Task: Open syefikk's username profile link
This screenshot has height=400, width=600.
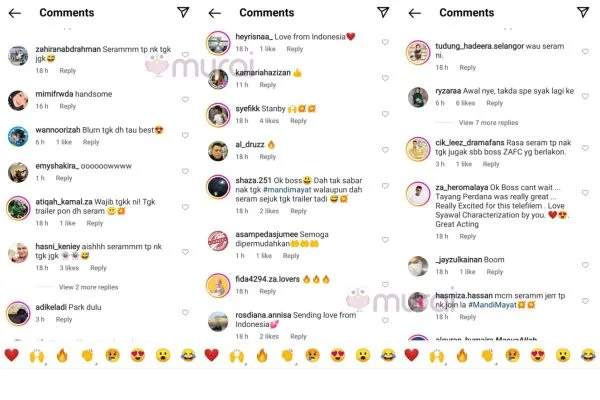Action: (248, 109)
